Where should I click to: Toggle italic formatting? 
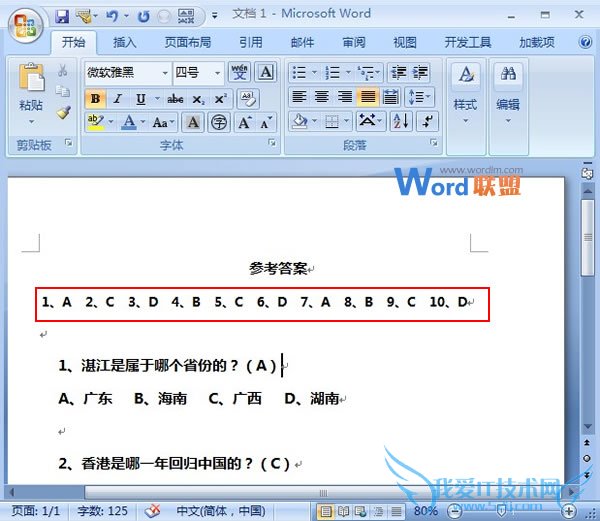pyautogui.click(x=117, y=99)
